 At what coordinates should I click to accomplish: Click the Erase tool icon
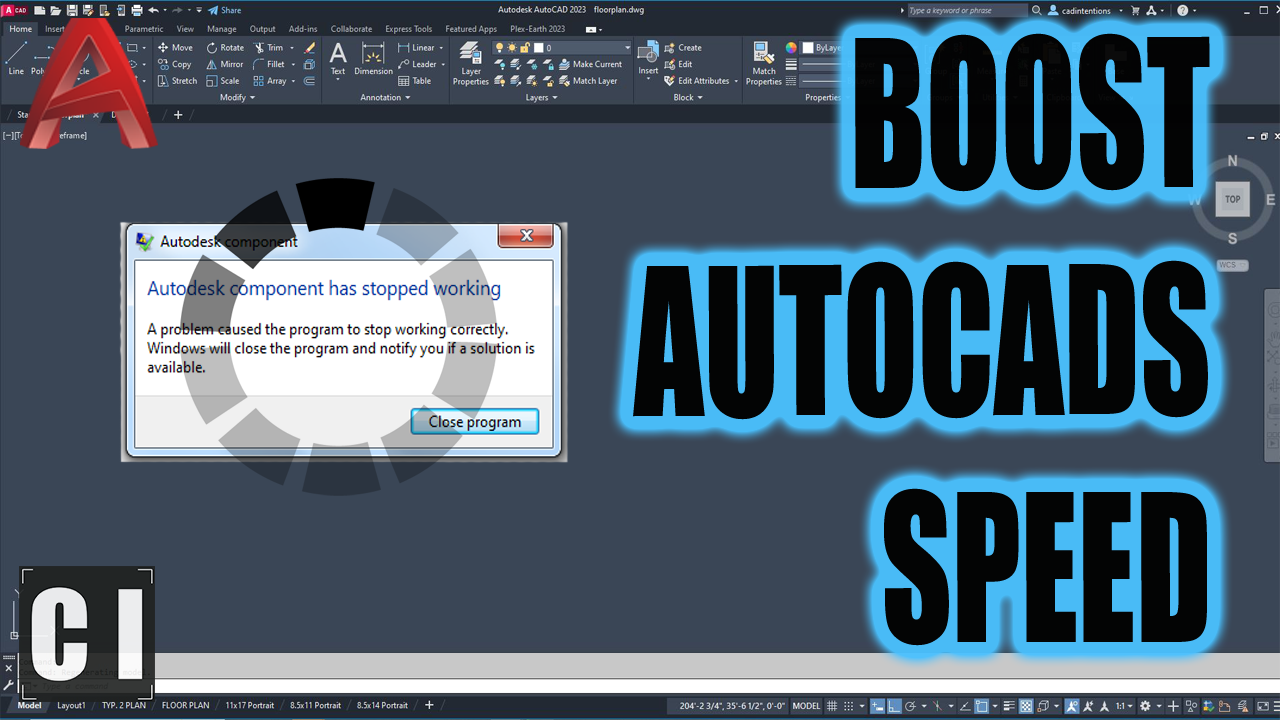point(309,47)
